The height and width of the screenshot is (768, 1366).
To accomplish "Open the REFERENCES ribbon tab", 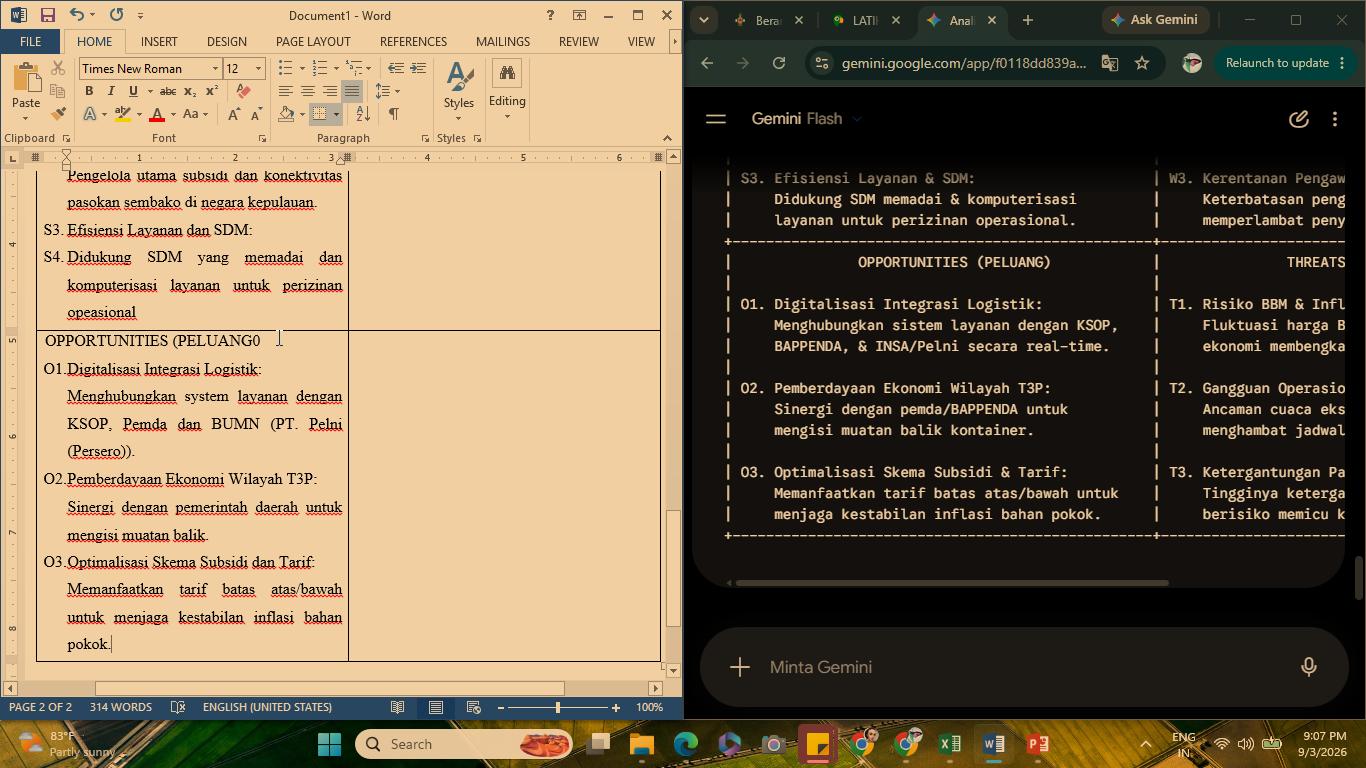I will pos(413,42).
